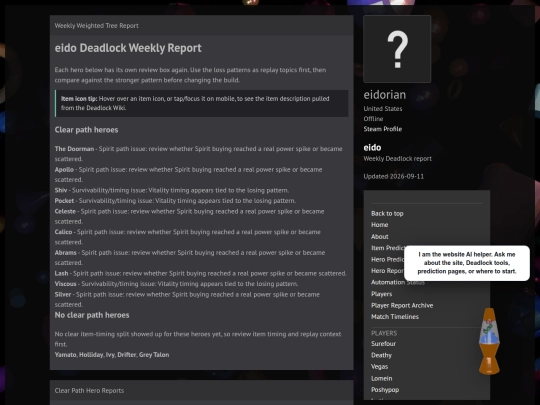Viewport: 540px width, 405px height.
Task: Click 'Weekly Weighted Tree Report' header text
Action: pyautogui.click(x=96, y=25)
